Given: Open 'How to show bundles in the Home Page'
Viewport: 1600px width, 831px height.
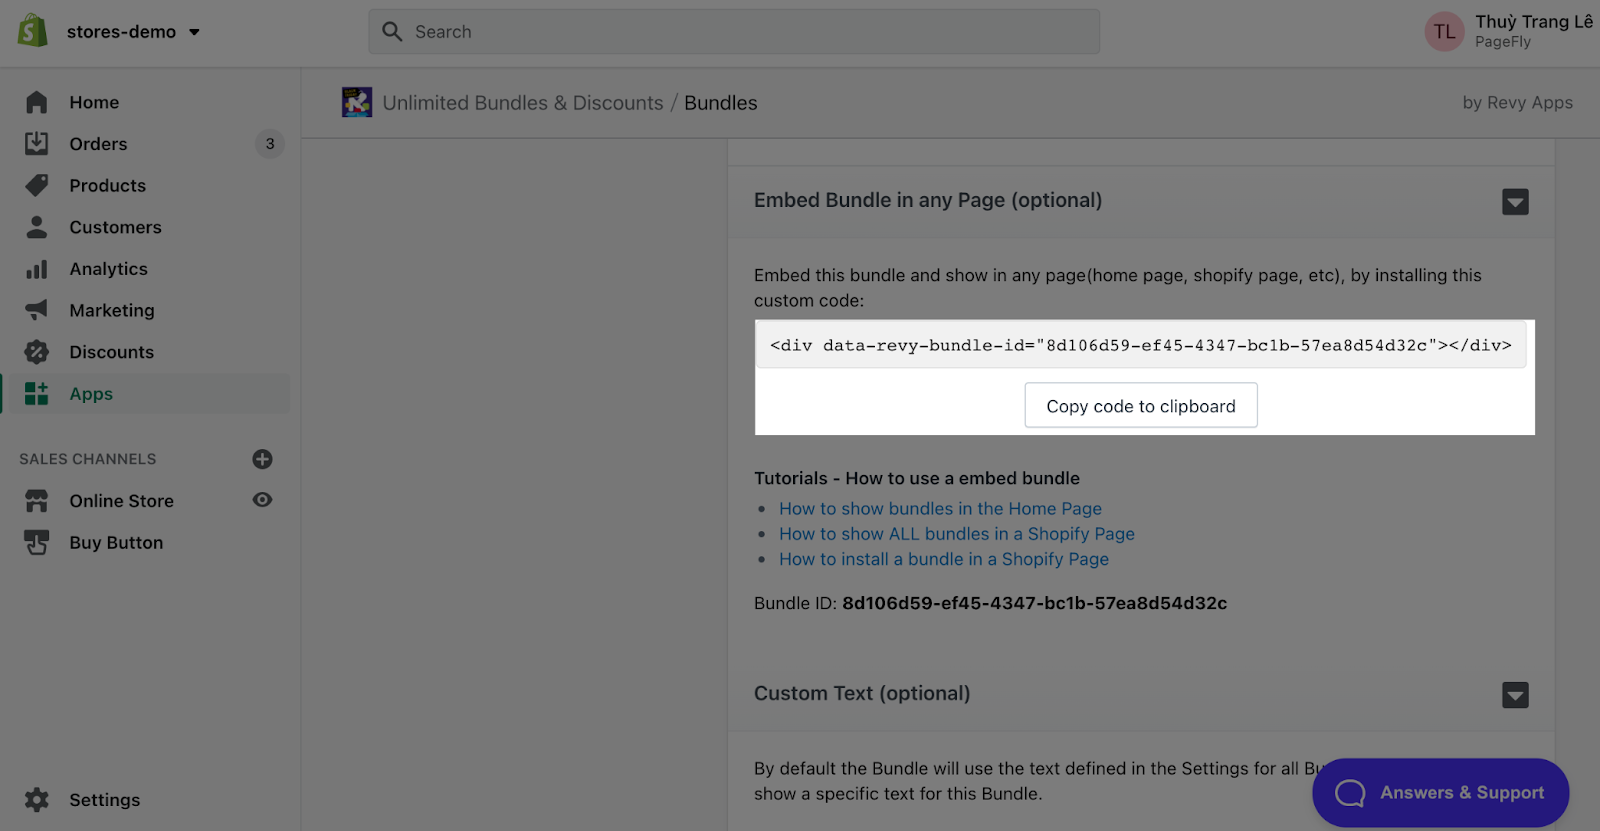Looking at the screenshot, I should (940, 509).
